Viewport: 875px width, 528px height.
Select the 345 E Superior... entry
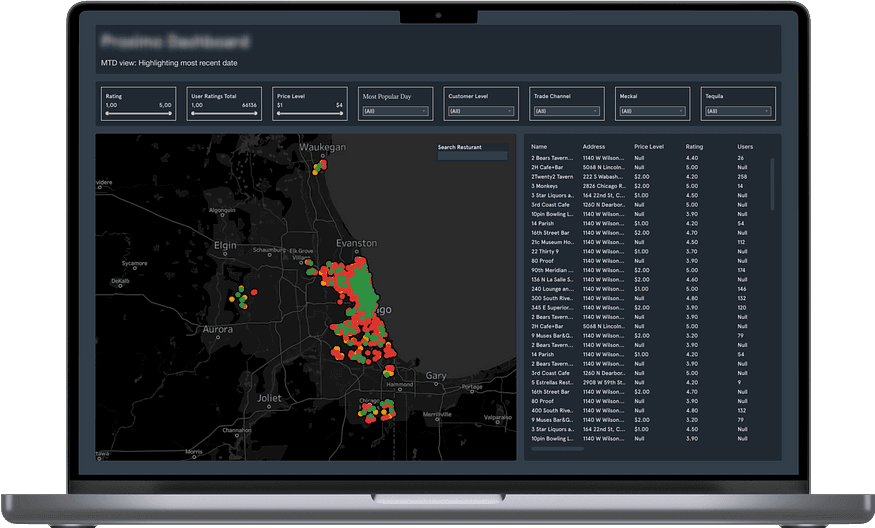pyautogui.click(x=552, y=308)
